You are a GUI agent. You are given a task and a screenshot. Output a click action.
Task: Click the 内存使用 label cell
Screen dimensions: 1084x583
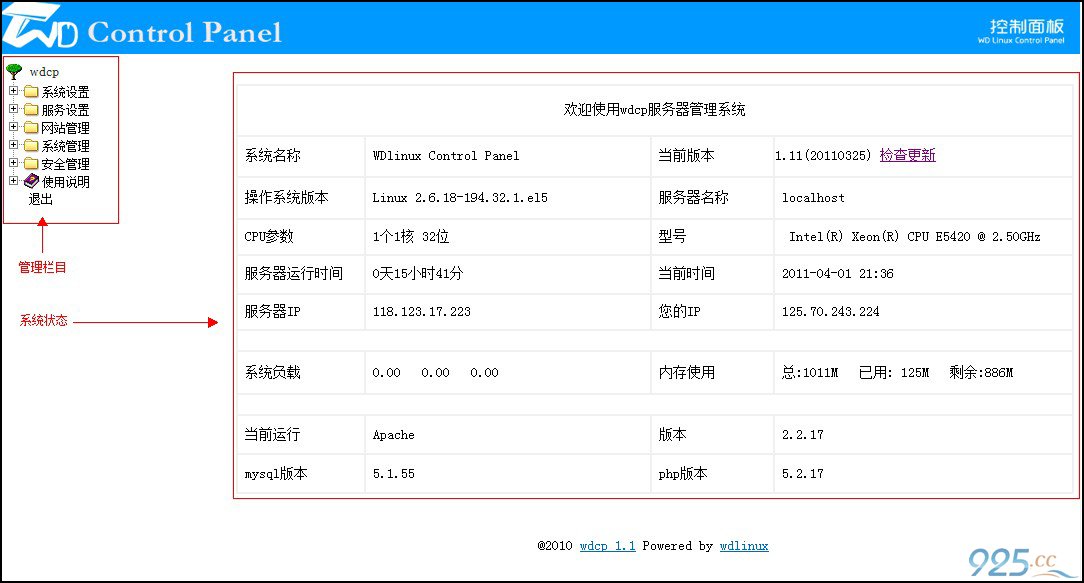711,372
